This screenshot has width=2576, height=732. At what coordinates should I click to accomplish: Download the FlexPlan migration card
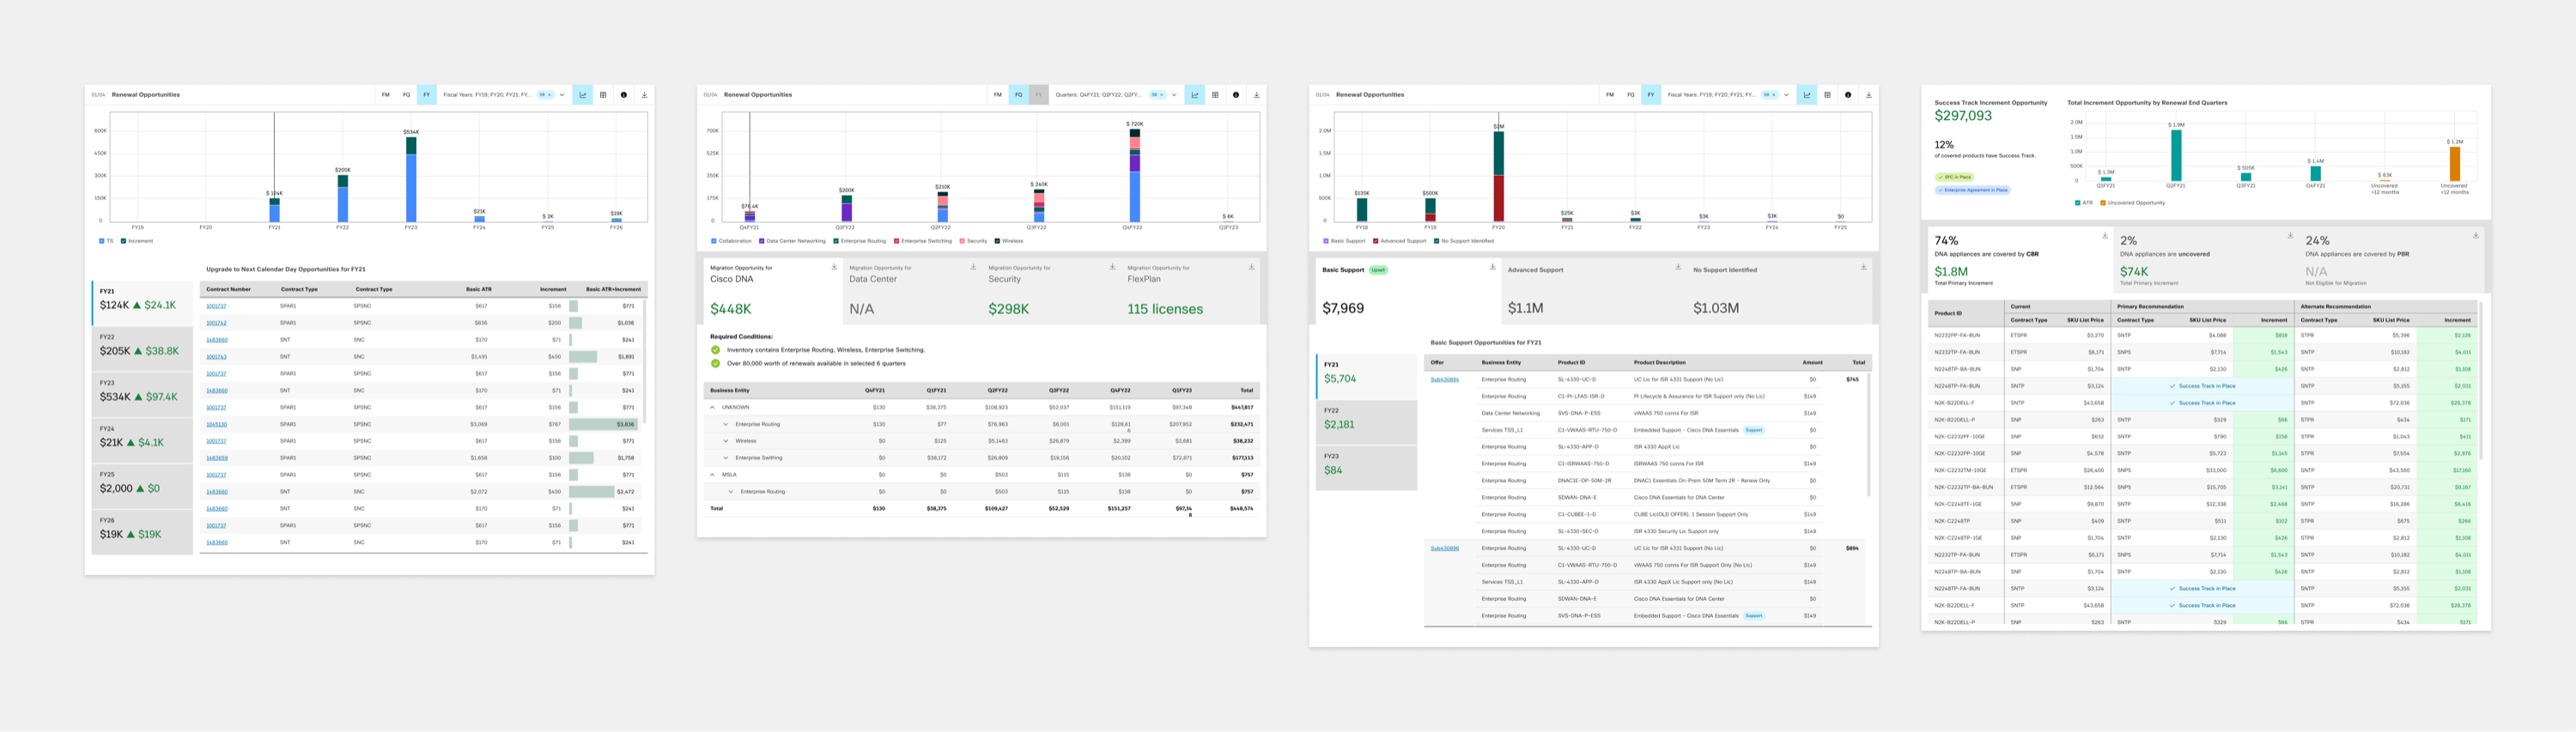[1251, 267]
